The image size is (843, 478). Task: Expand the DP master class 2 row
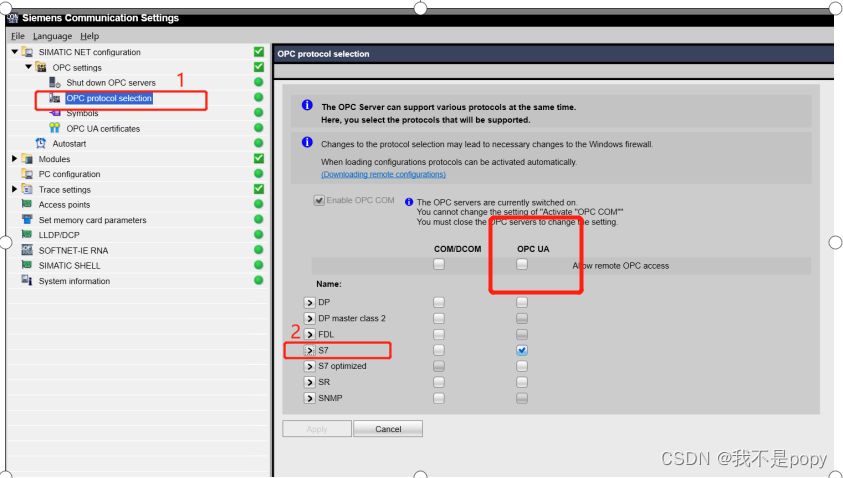pyautogui.click(x=309, y=318)
